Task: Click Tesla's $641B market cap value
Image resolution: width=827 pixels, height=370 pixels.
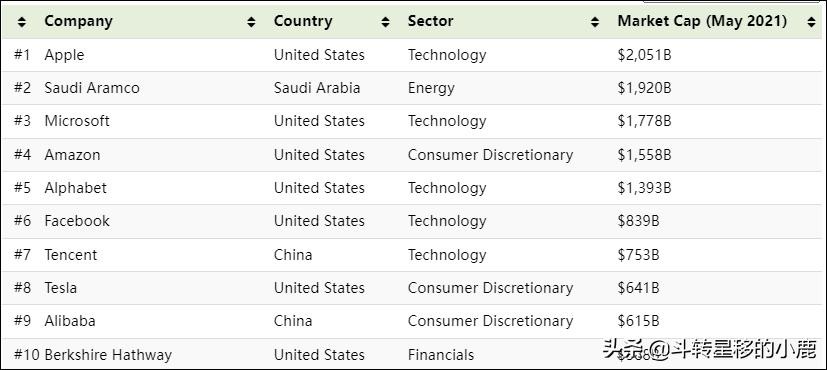Action: pyautogui.click(x=638, y=288)
